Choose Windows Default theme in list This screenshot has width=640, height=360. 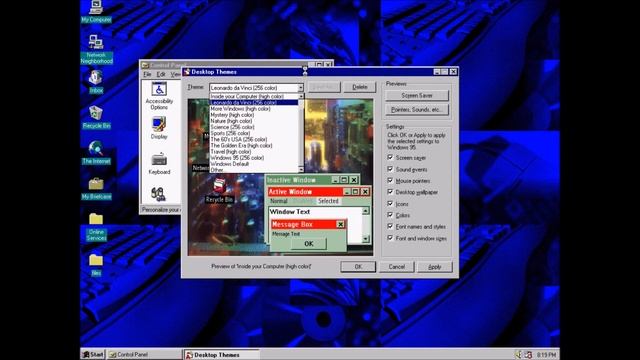coord(254,164)
